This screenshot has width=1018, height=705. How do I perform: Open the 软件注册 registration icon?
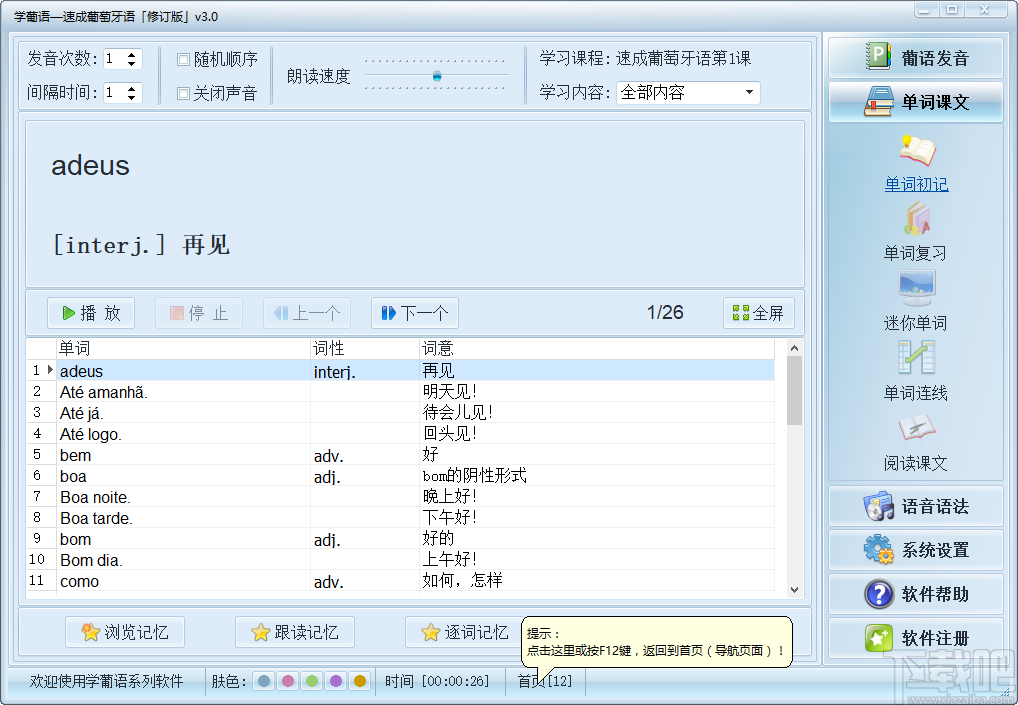tap(916, 638)
